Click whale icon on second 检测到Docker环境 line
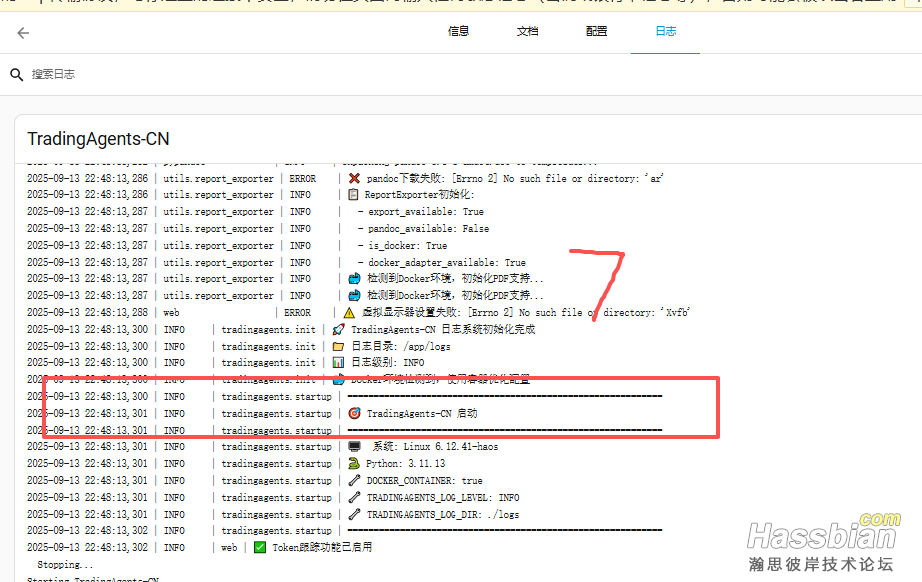Image resolution: width=922 pixels, height=582 pixels. 354,296
